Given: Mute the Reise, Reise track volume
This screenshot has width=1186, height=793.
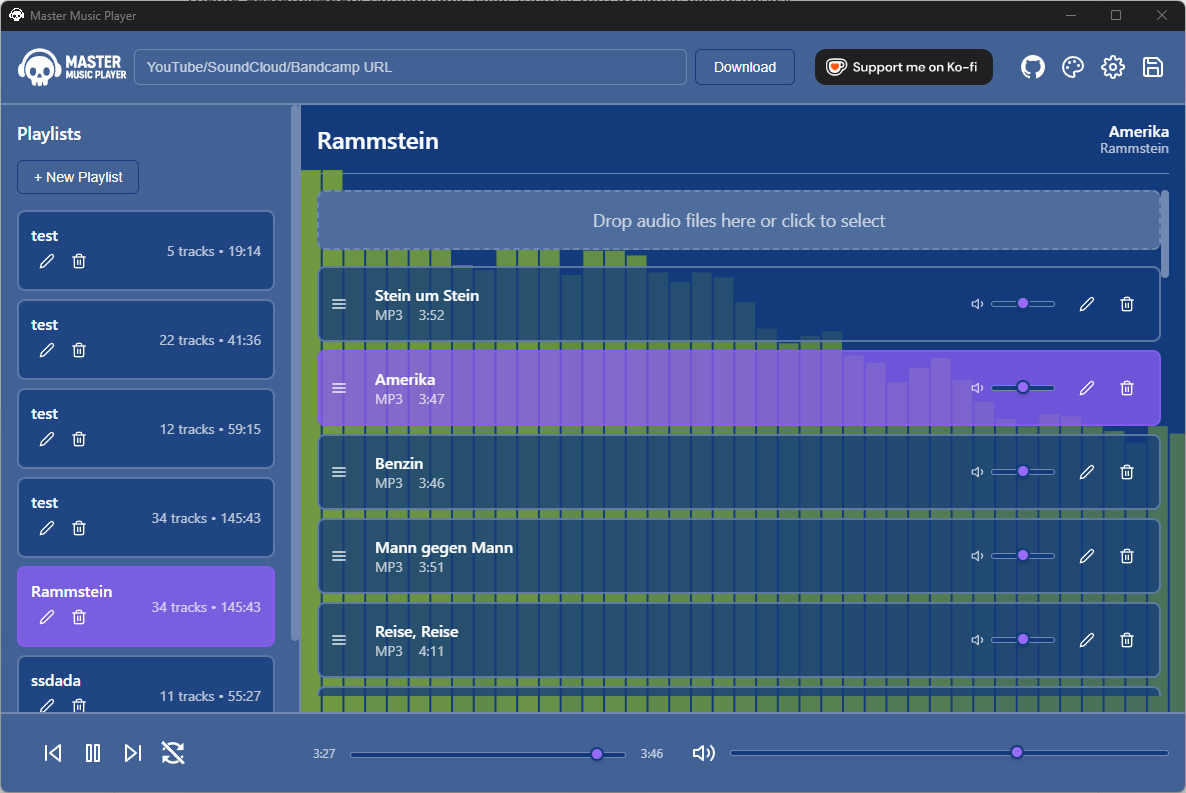Looking at the screenshot, I should point(977,640).
